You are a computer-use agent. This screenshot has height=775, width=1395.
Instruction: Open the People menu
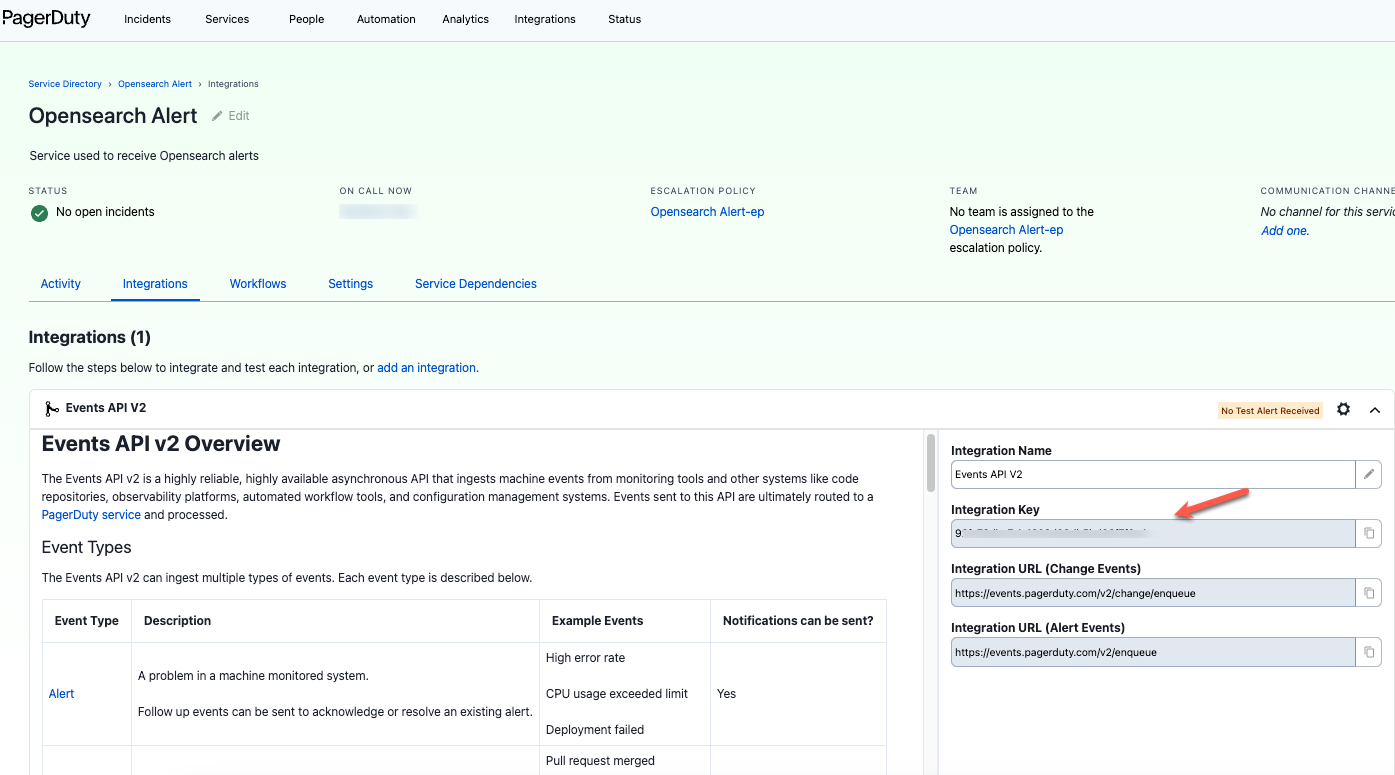306,19
